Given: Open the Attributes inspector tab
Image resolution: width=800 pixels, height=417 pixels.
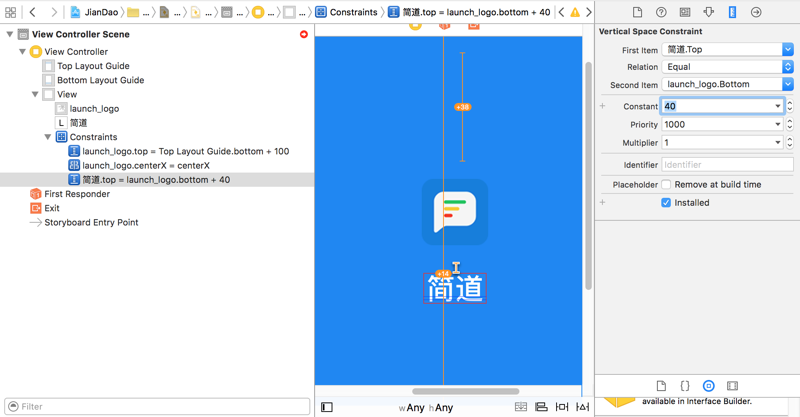Looking at the screenshot, I should tap(709, 12).
